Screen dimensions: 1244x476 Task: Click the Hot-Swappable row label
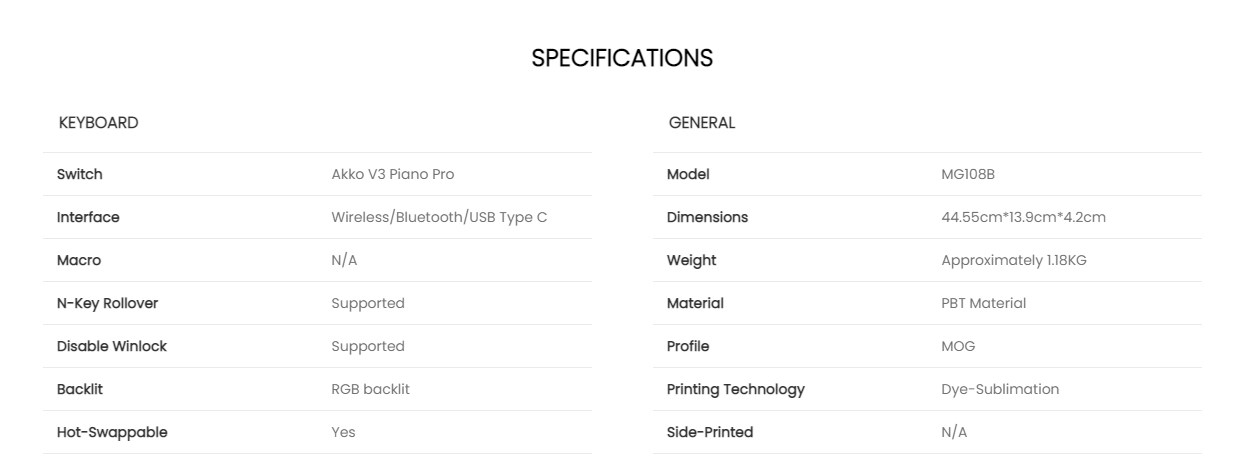112,432
